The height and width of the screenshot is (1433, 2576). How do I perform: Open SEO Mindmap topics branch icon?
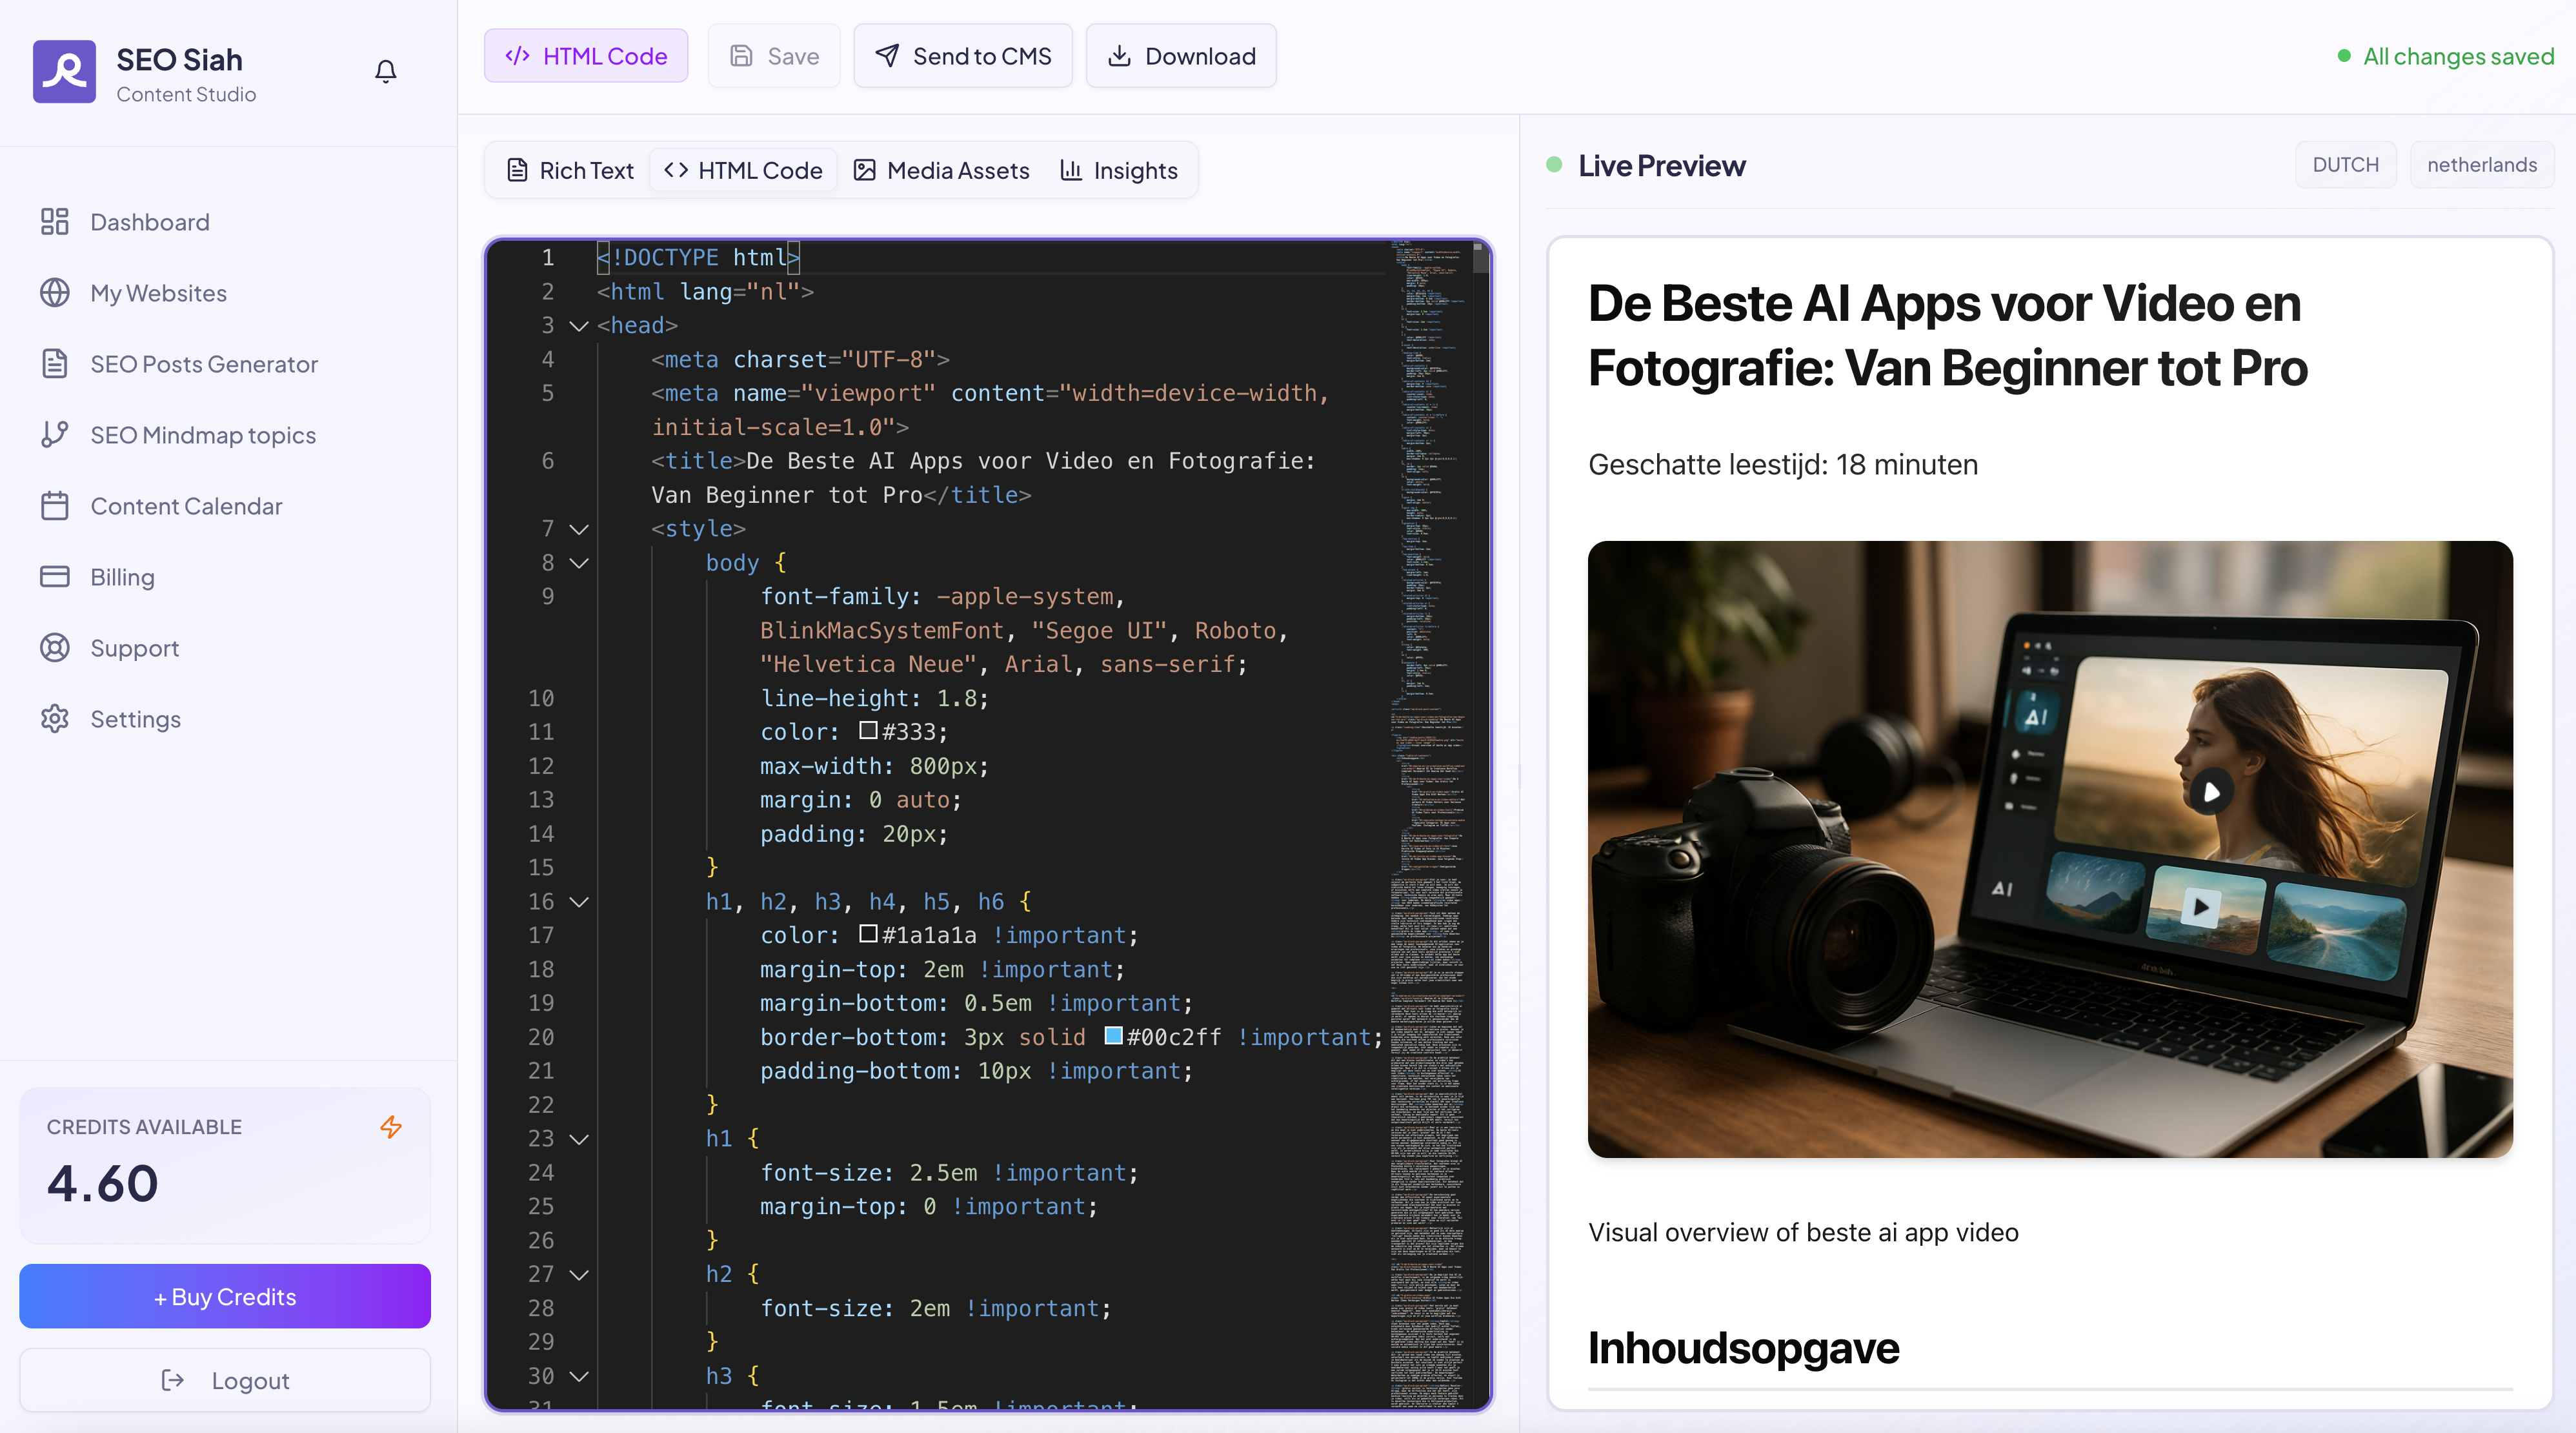click(54, 435)
